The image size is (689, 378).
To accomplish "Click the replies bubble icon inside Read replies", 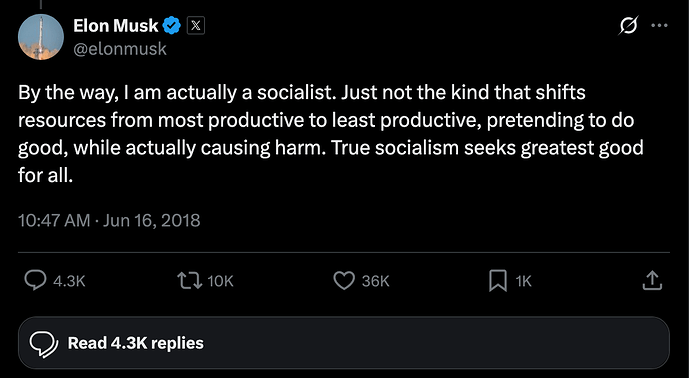I will 44,344.
